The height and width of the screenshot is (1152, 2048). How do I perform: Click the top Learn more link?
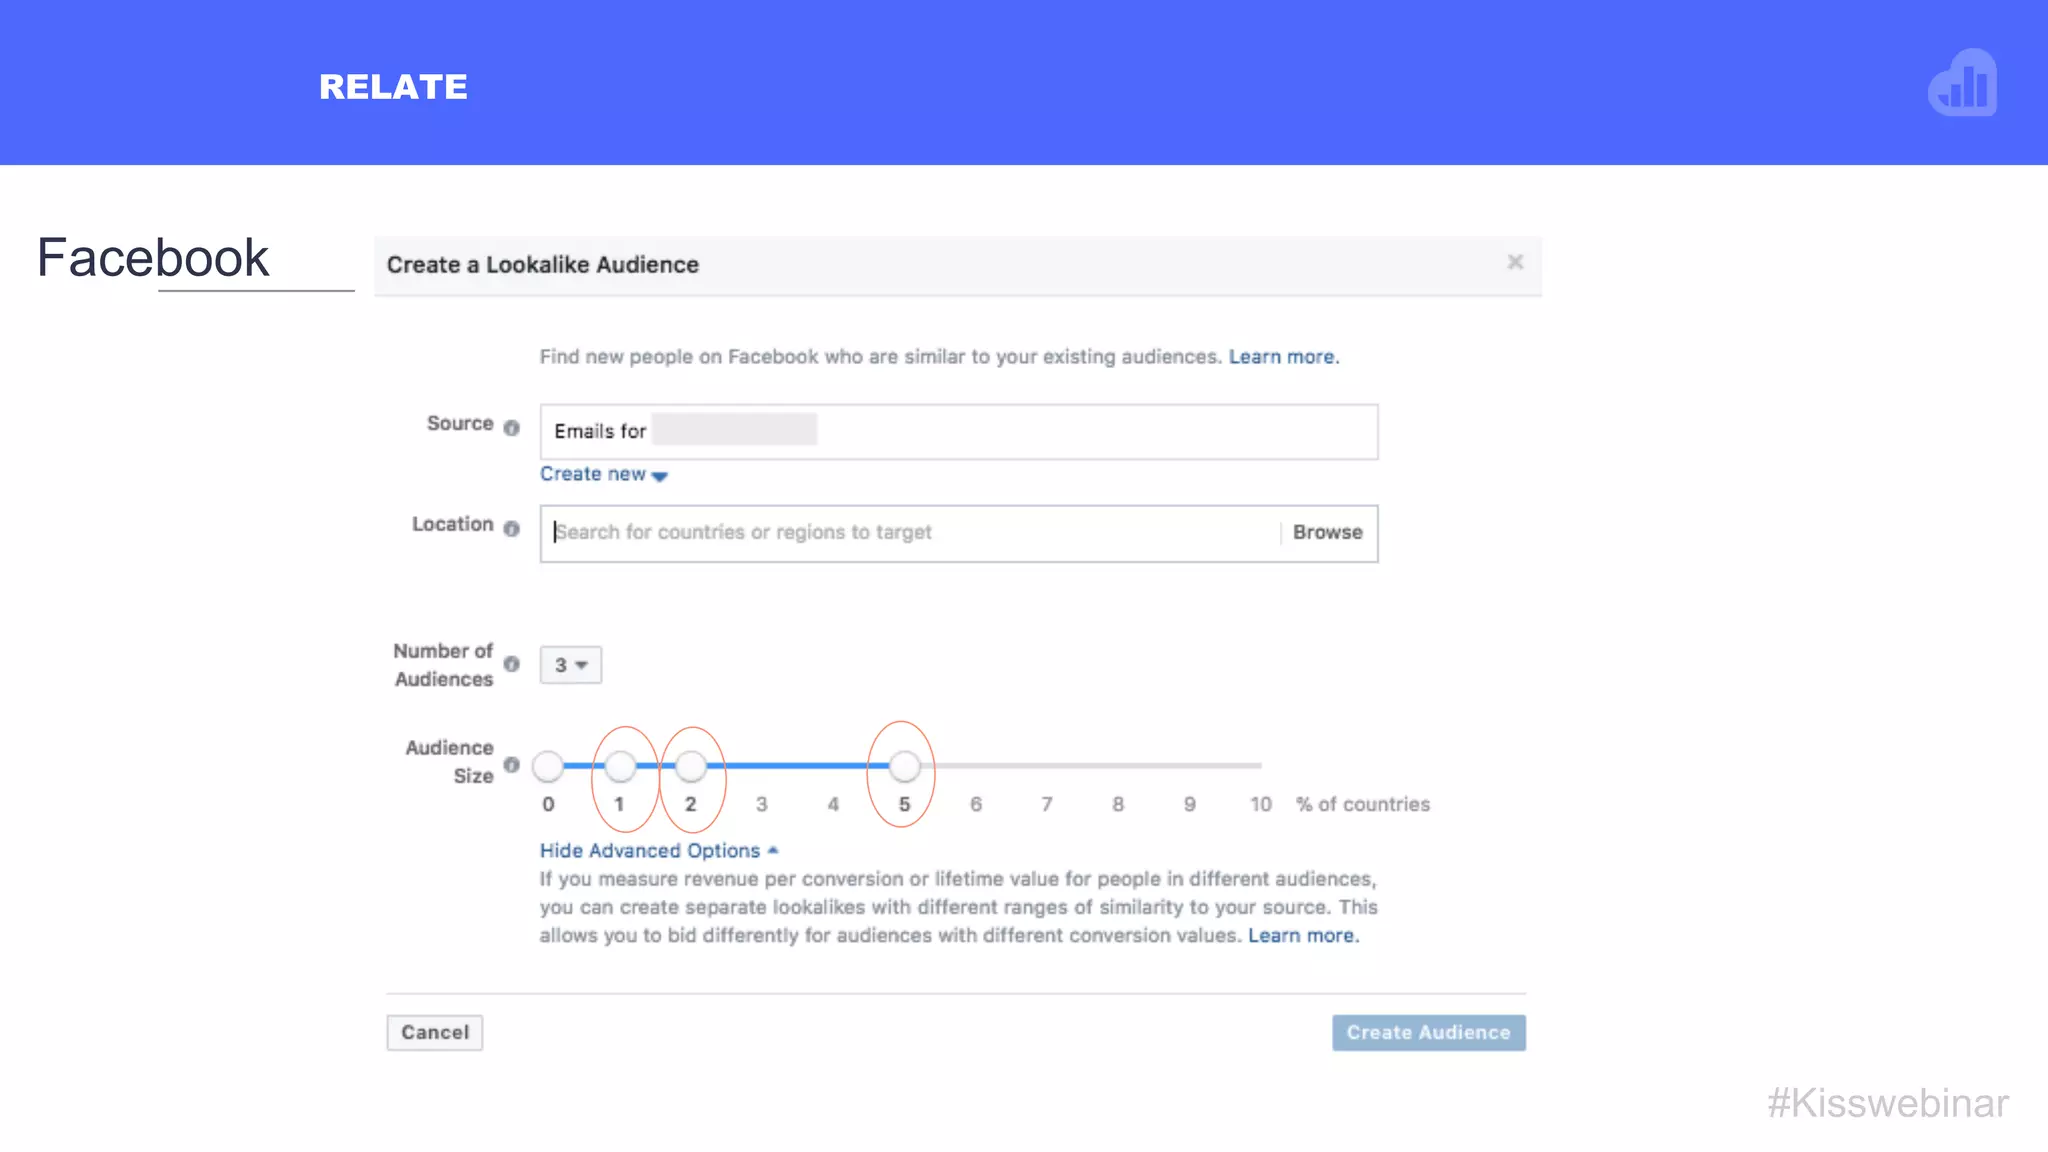point(1283,357)
